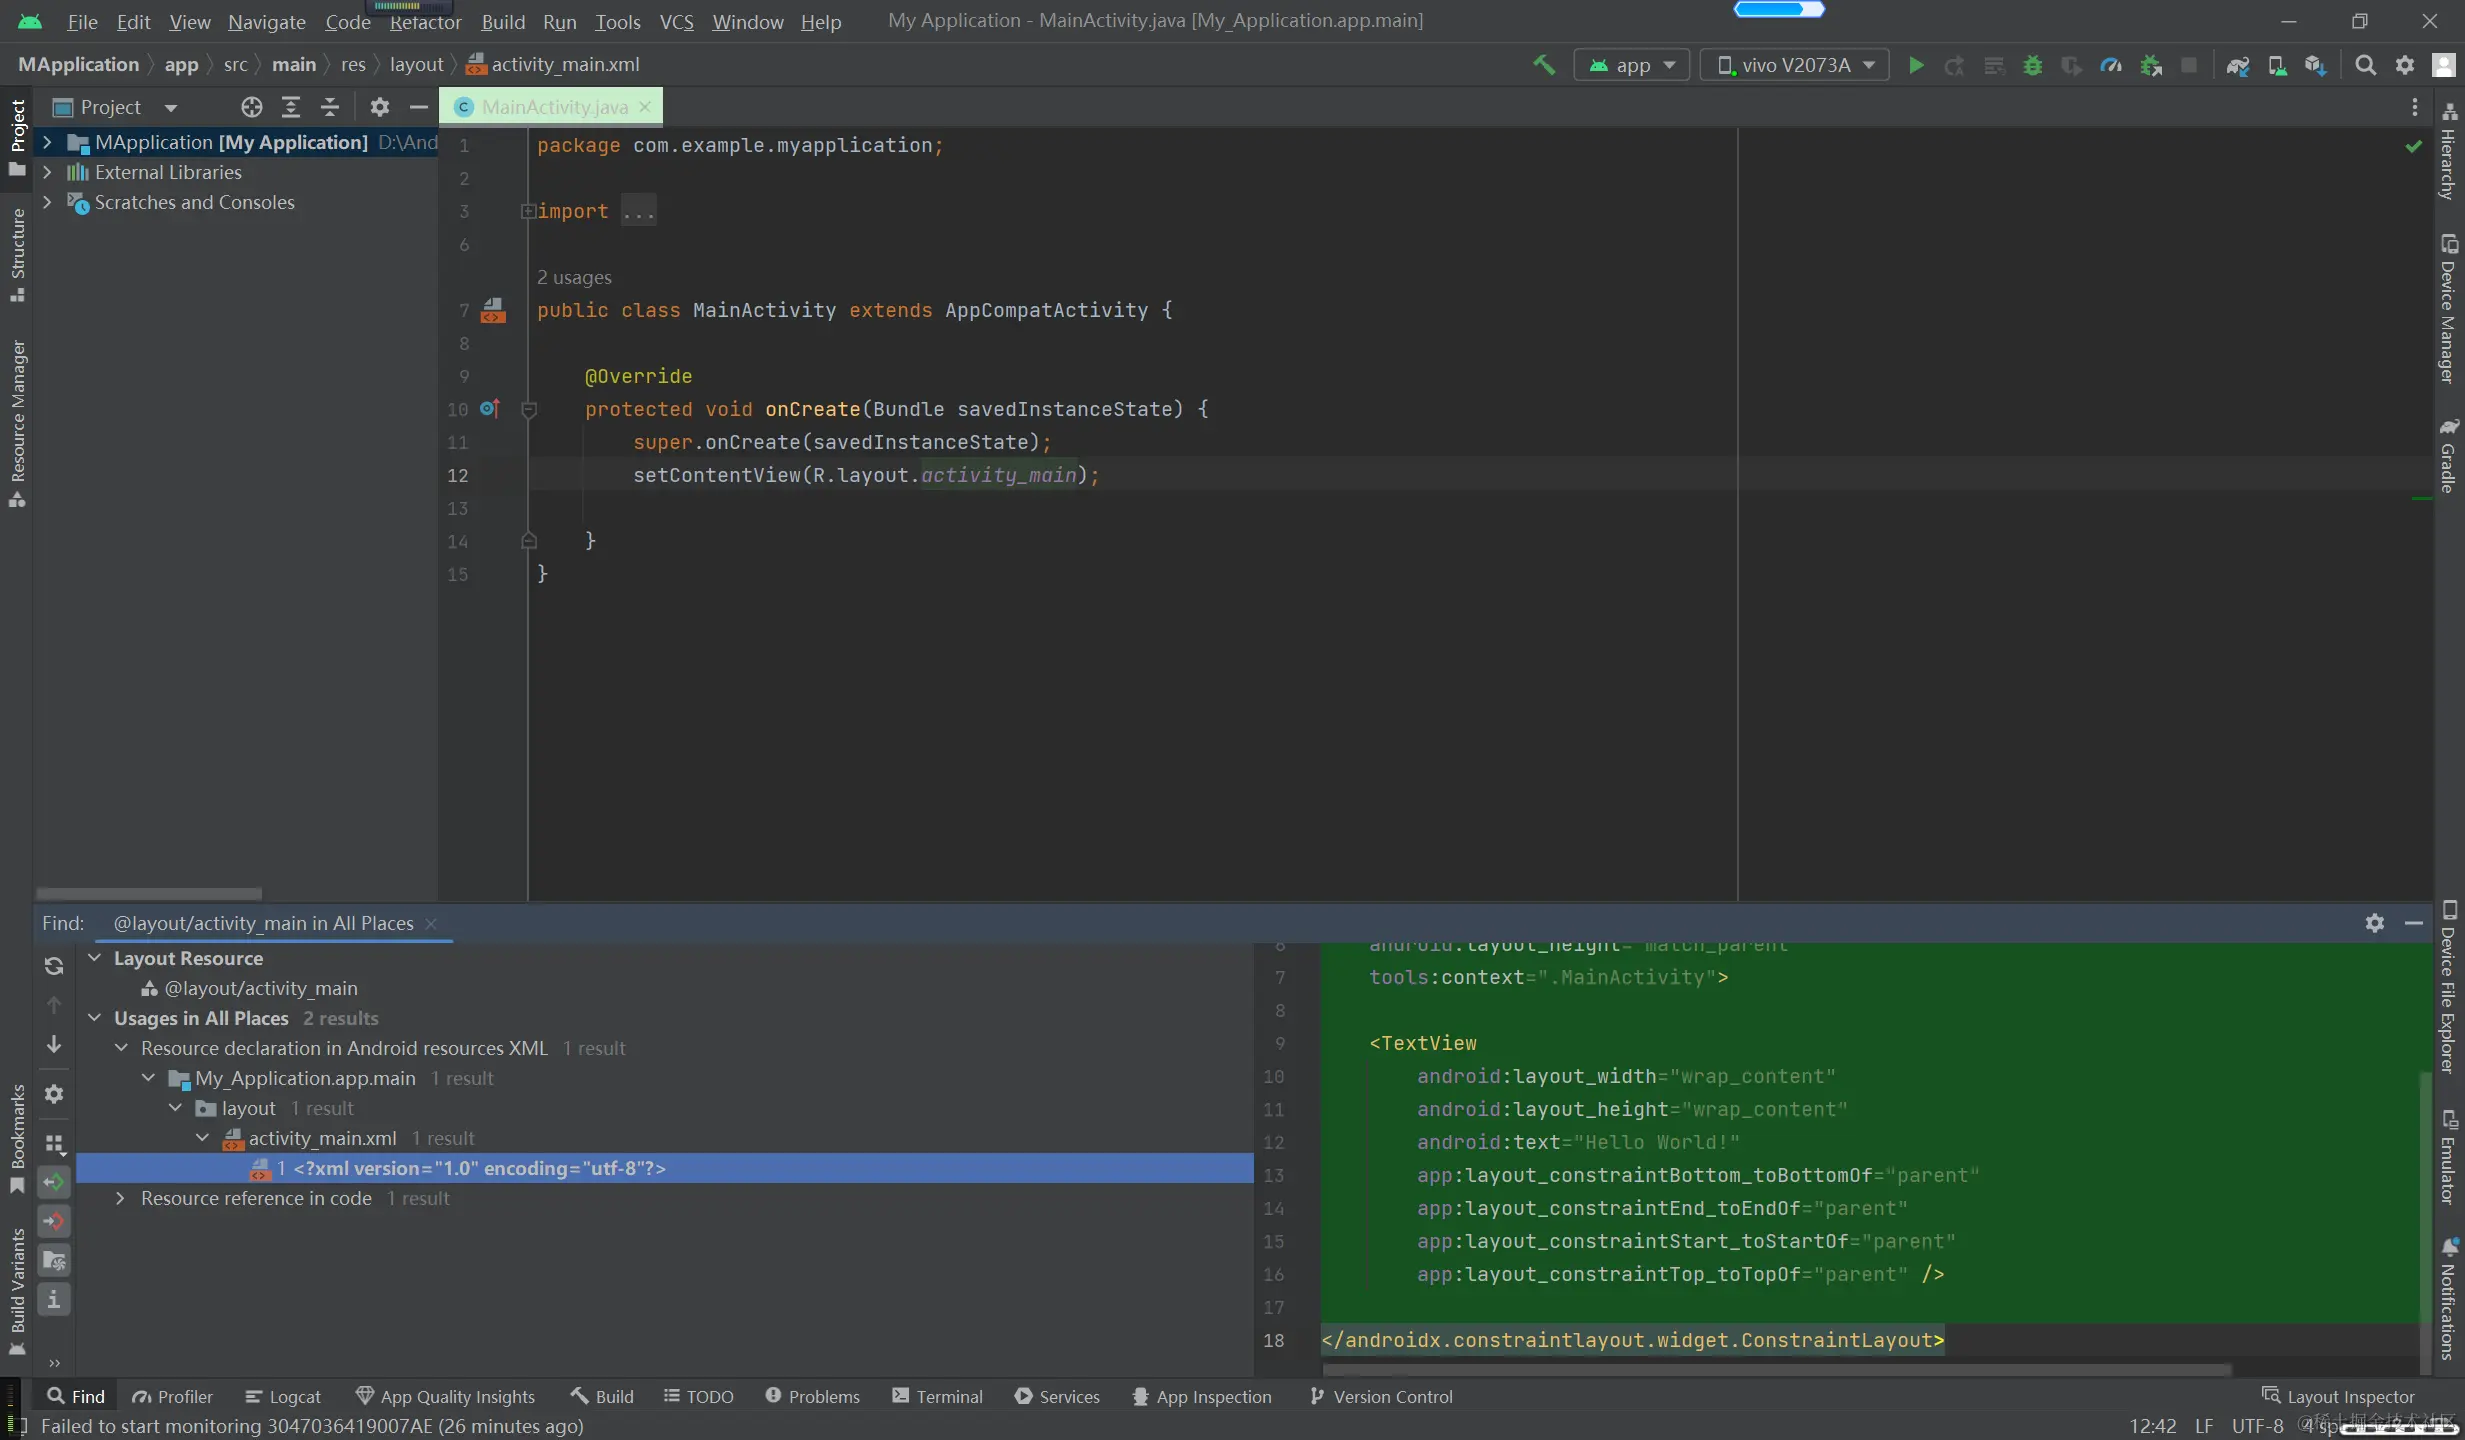Open SDK Manager cube icon

pos(2315,65)
